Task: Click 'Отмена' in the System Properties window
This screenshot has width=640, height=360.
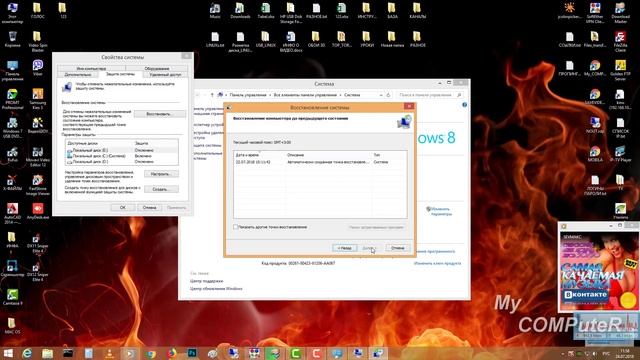Action: click(x=149, y=207)
